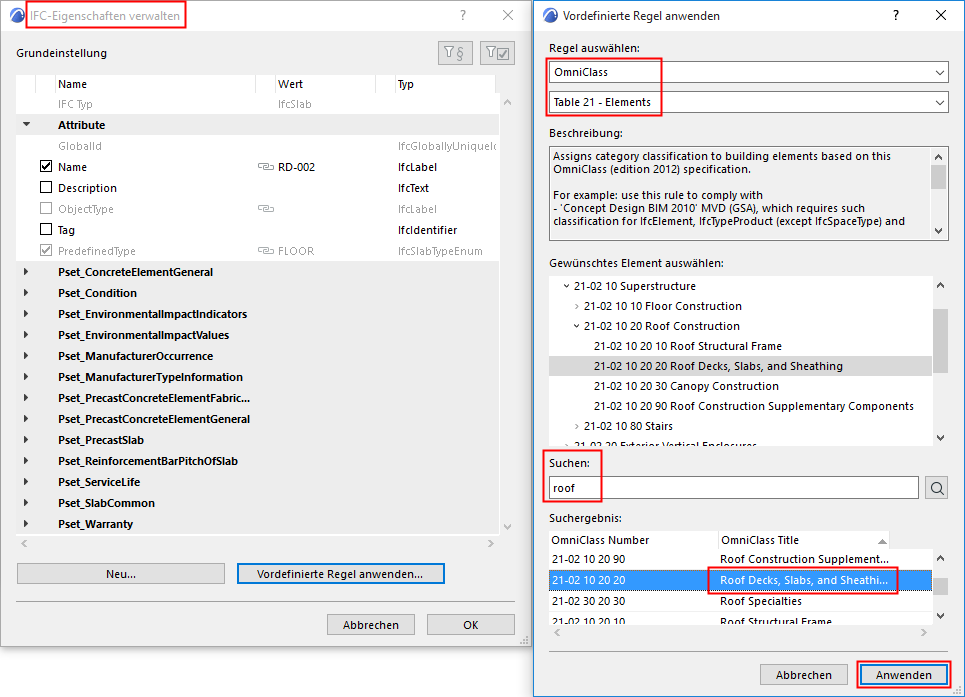The width and height of the screenshot is (965, 697).
Task: Click the Suchen search field containing roof
Action: coord(734,488)
